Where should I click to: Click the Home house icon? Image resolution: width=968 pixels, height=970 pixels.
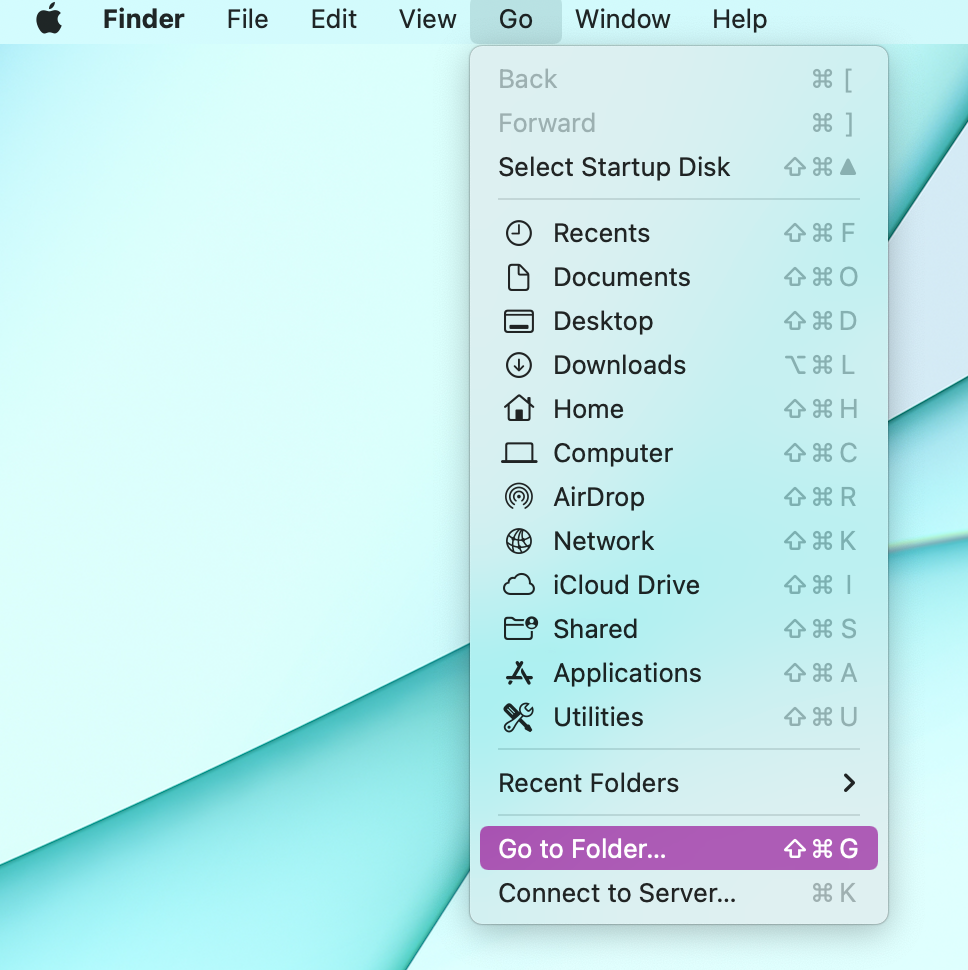point(518,409)
